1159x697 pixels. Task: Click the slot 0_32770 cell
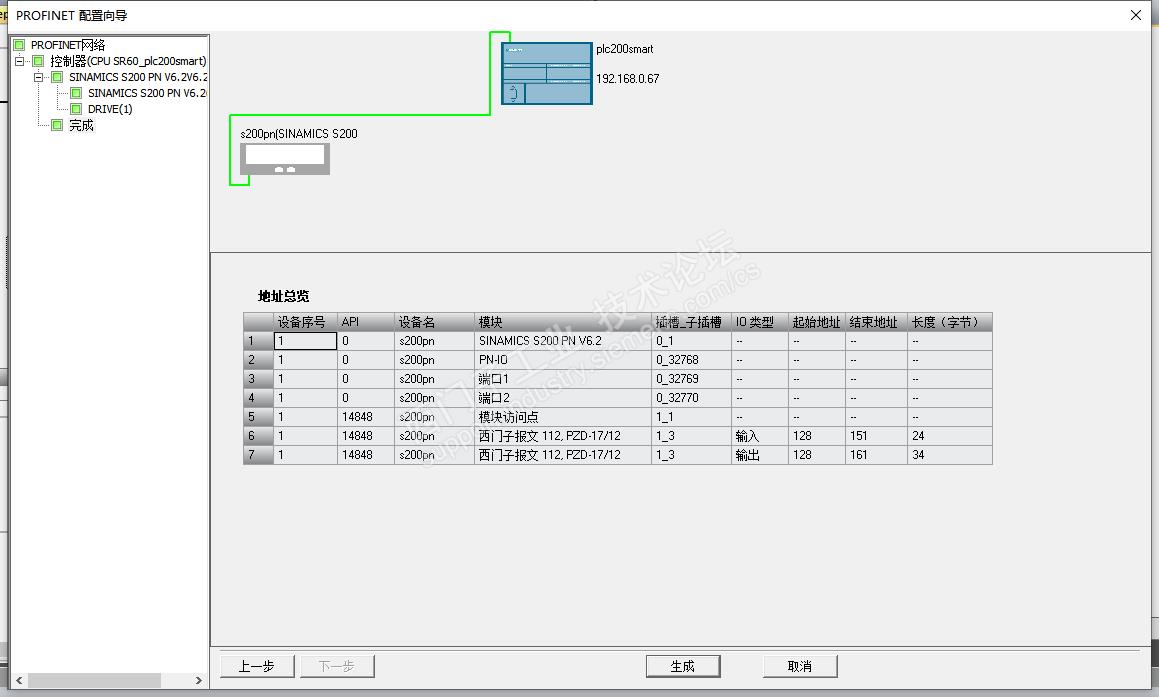point(692,398)
